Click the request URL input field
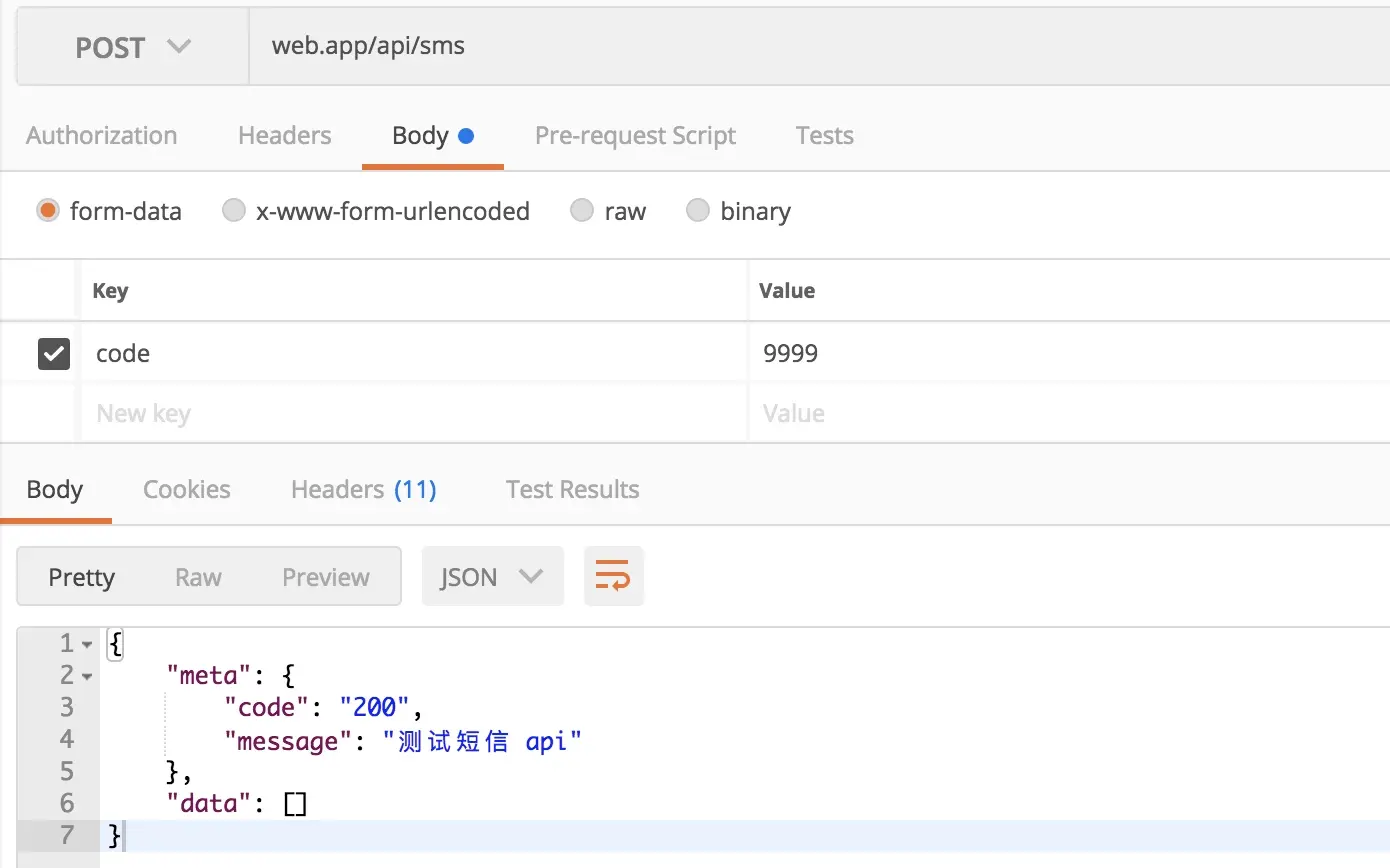The image size is (1390, 868). (800, 46)
